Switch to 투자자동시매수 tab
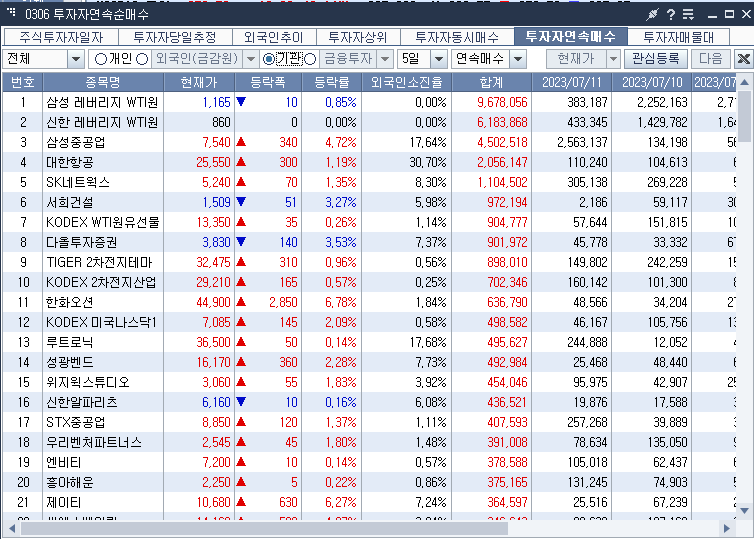 coord(457,37)
